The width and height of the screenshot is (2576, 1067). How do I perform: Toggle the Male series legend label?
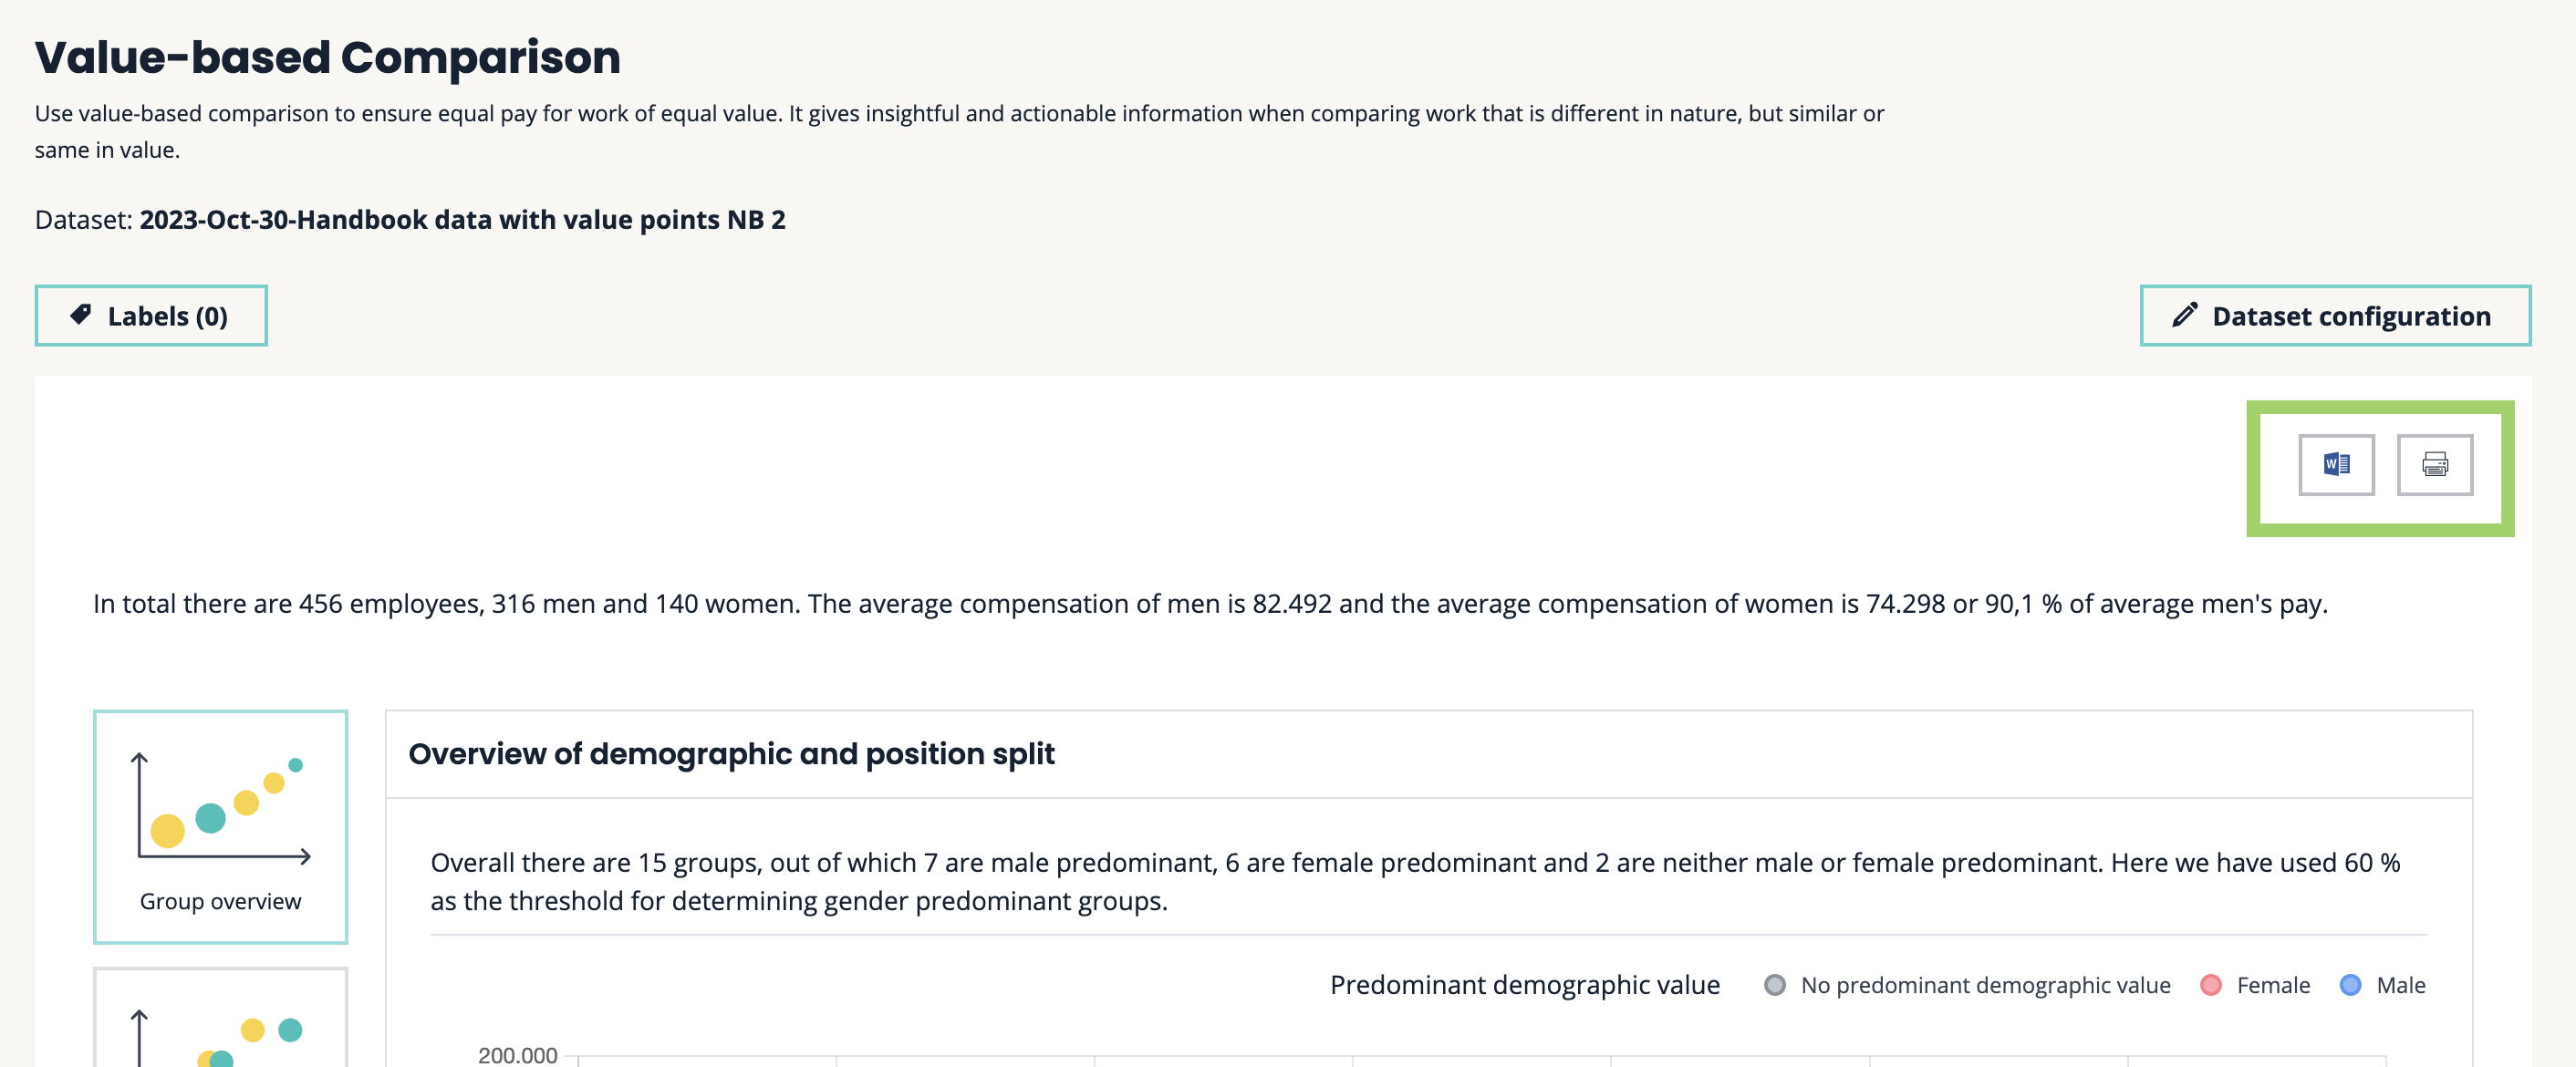[x=2400, y=985]
